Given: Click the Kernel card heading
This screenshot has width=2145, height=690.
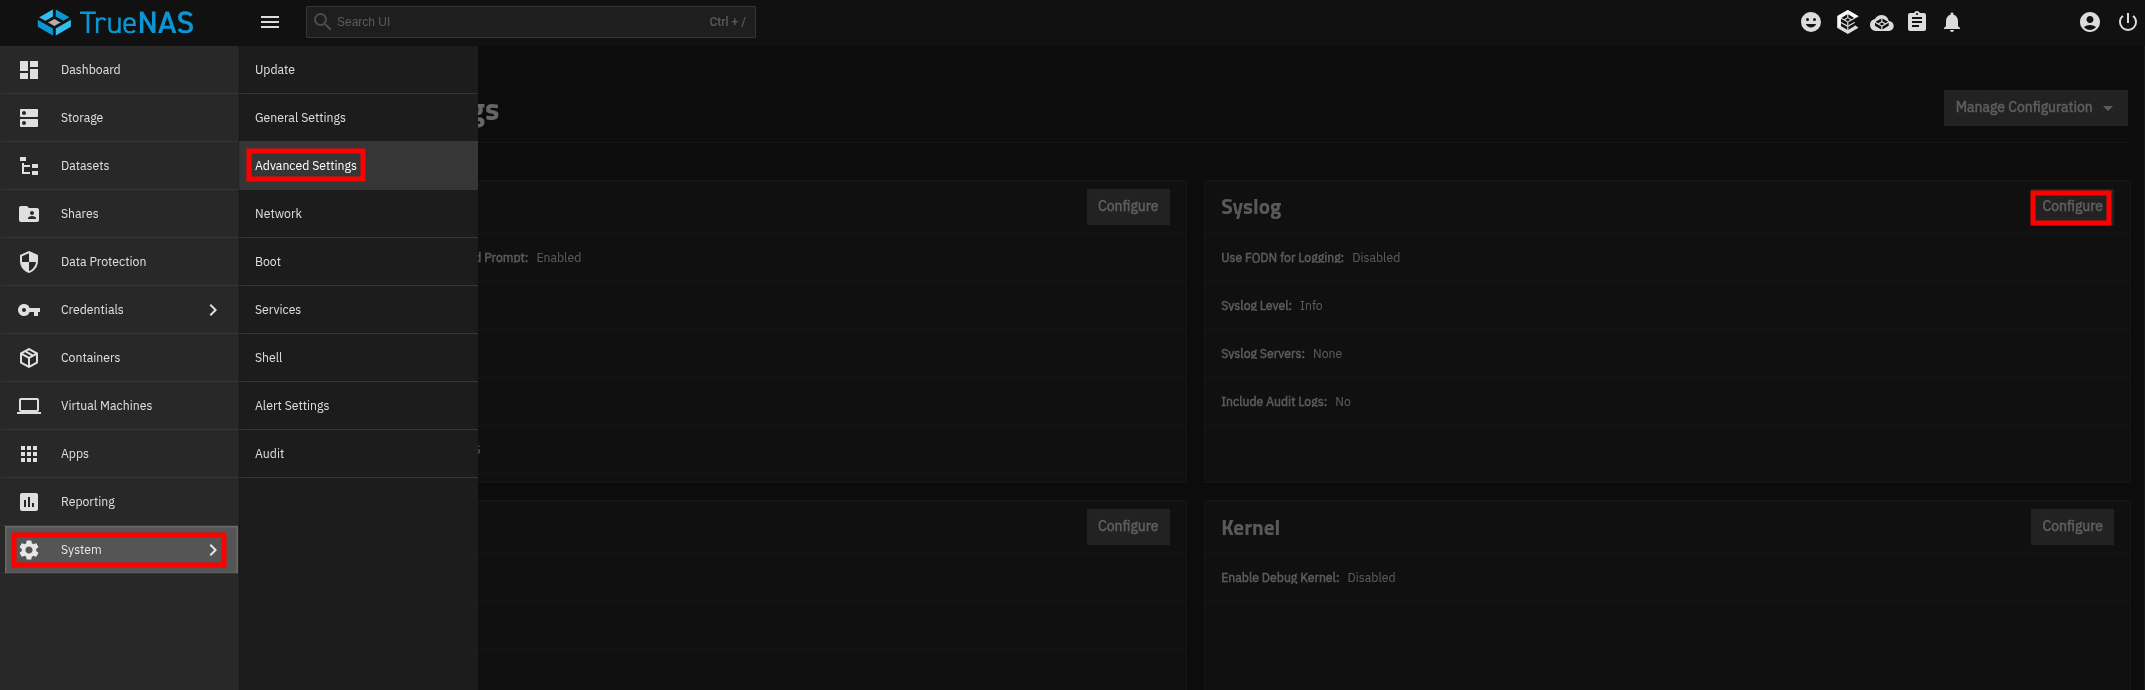Looking at the screenshot, I should click(1250, 528).
